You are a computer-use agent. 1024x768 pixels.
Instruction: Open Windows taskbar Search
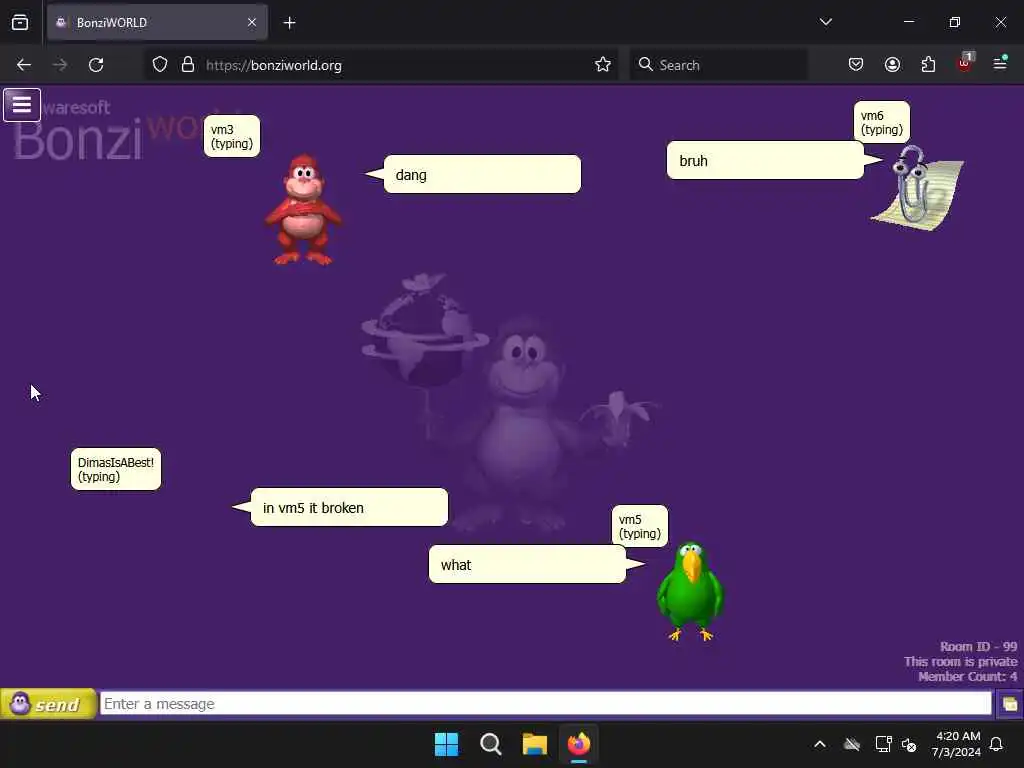490,744
